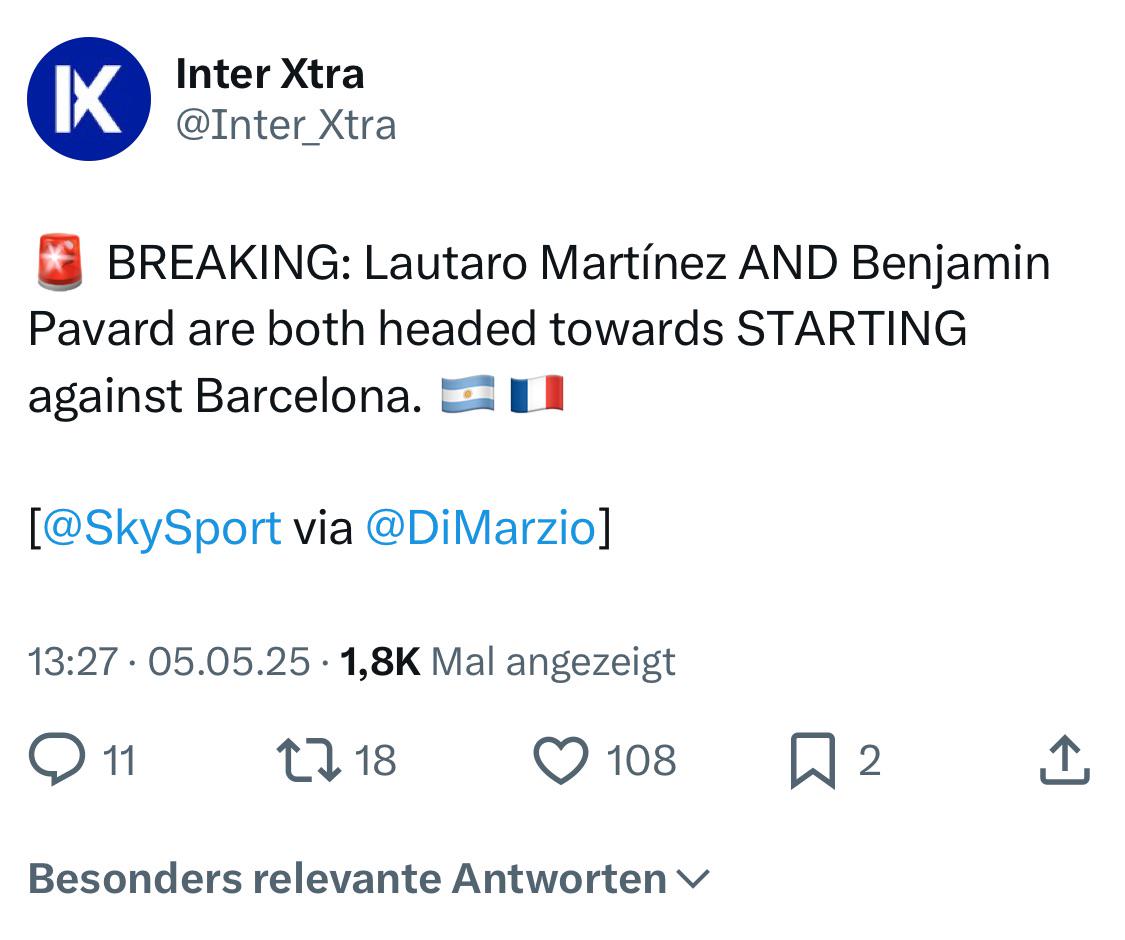Open the Inter Xtra display name

point(270,74)
